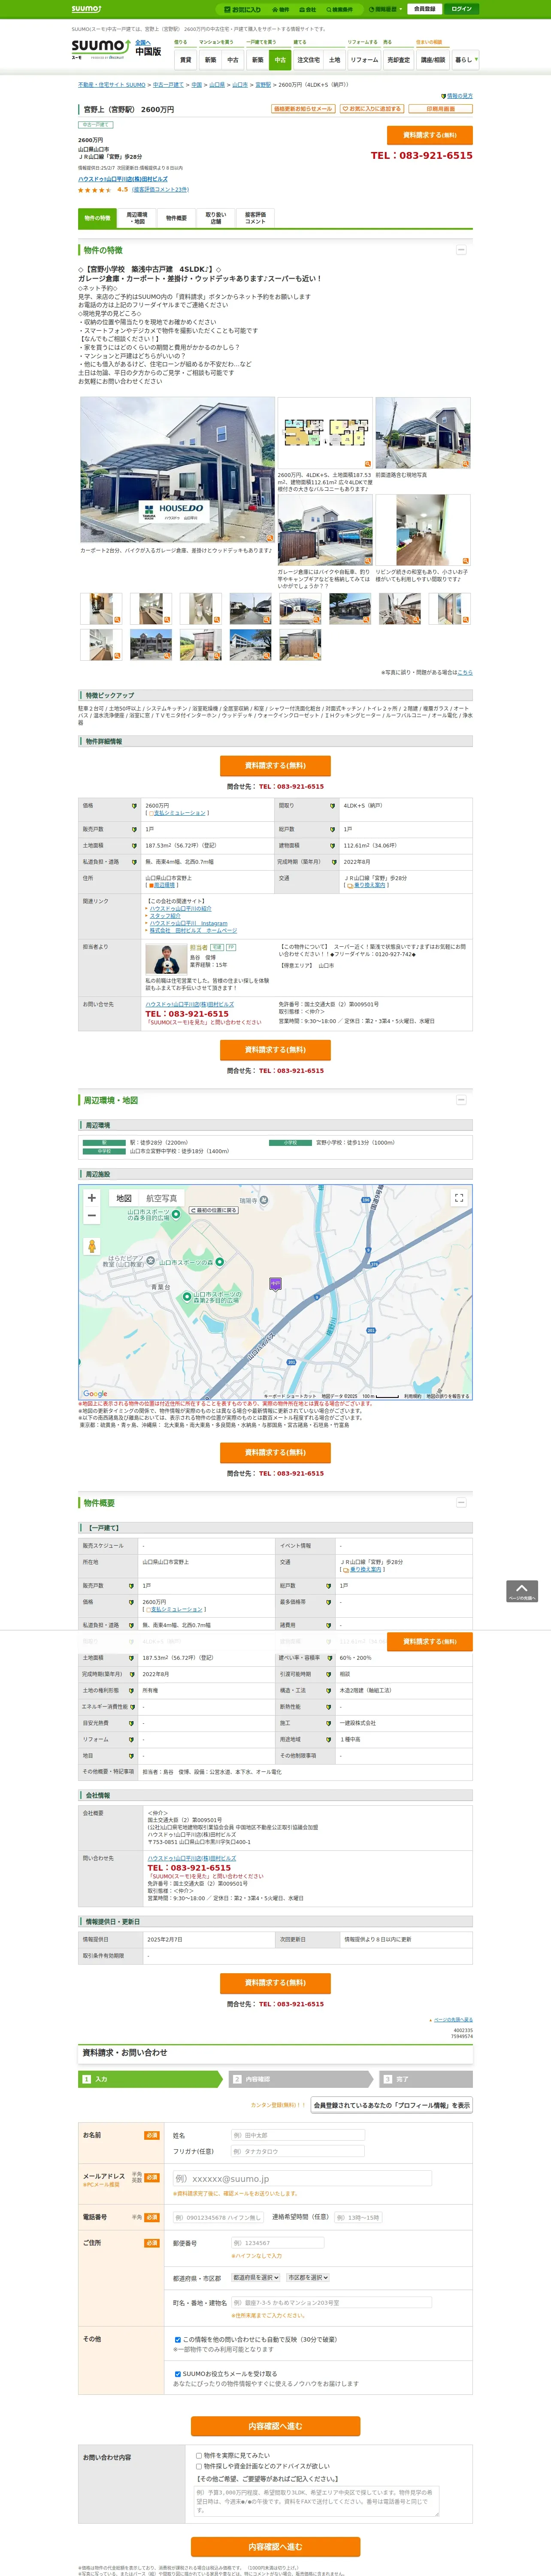This screenshot has width=551, height=2576.
Task: Open the 都道府県を選択 dropdown
Action: click(x=256, y=2278)
